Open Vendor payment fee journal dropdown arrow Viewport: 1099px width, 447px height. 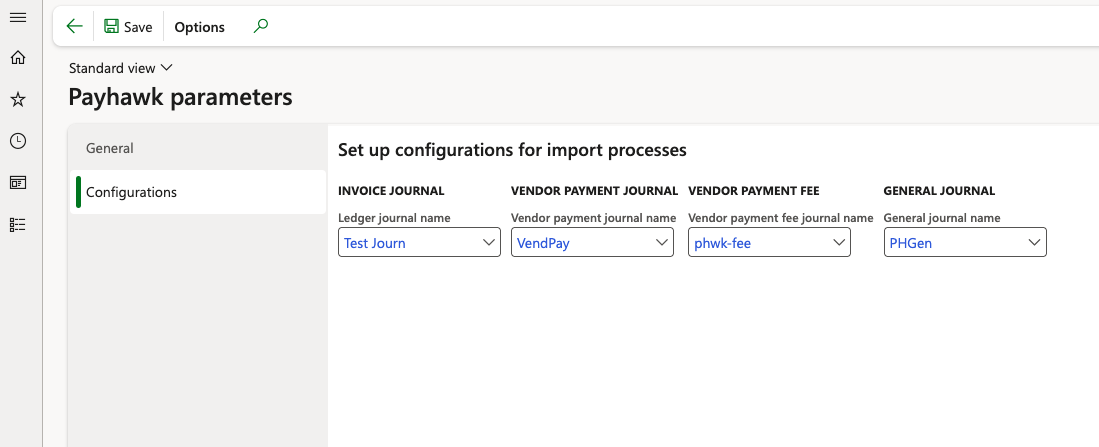pos(838,242)
